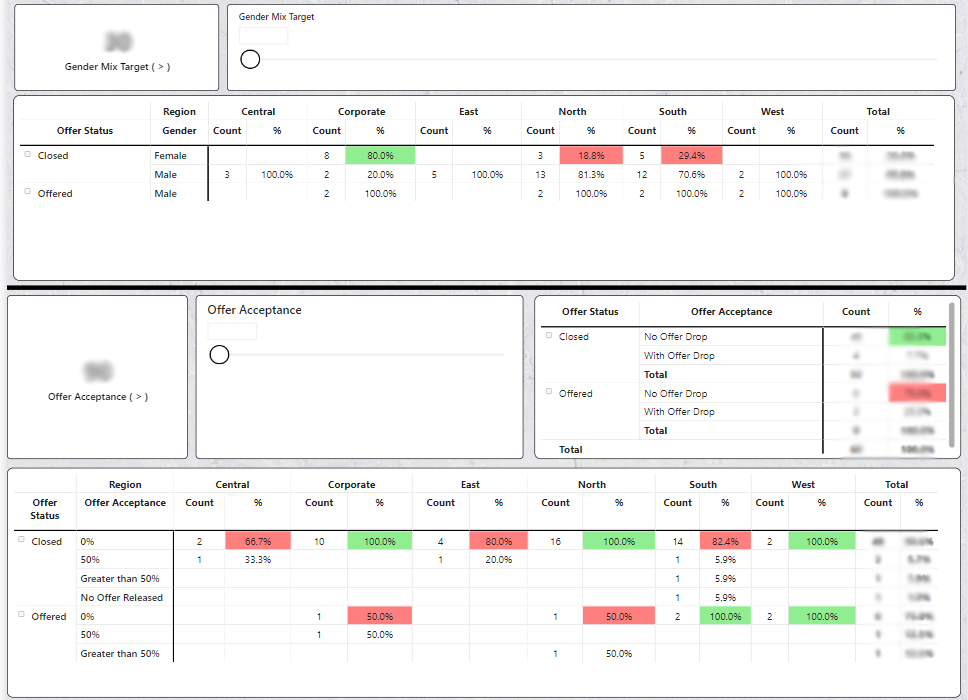
Task: Click the Offer Status header in the gender table
Action: point(85,131)
